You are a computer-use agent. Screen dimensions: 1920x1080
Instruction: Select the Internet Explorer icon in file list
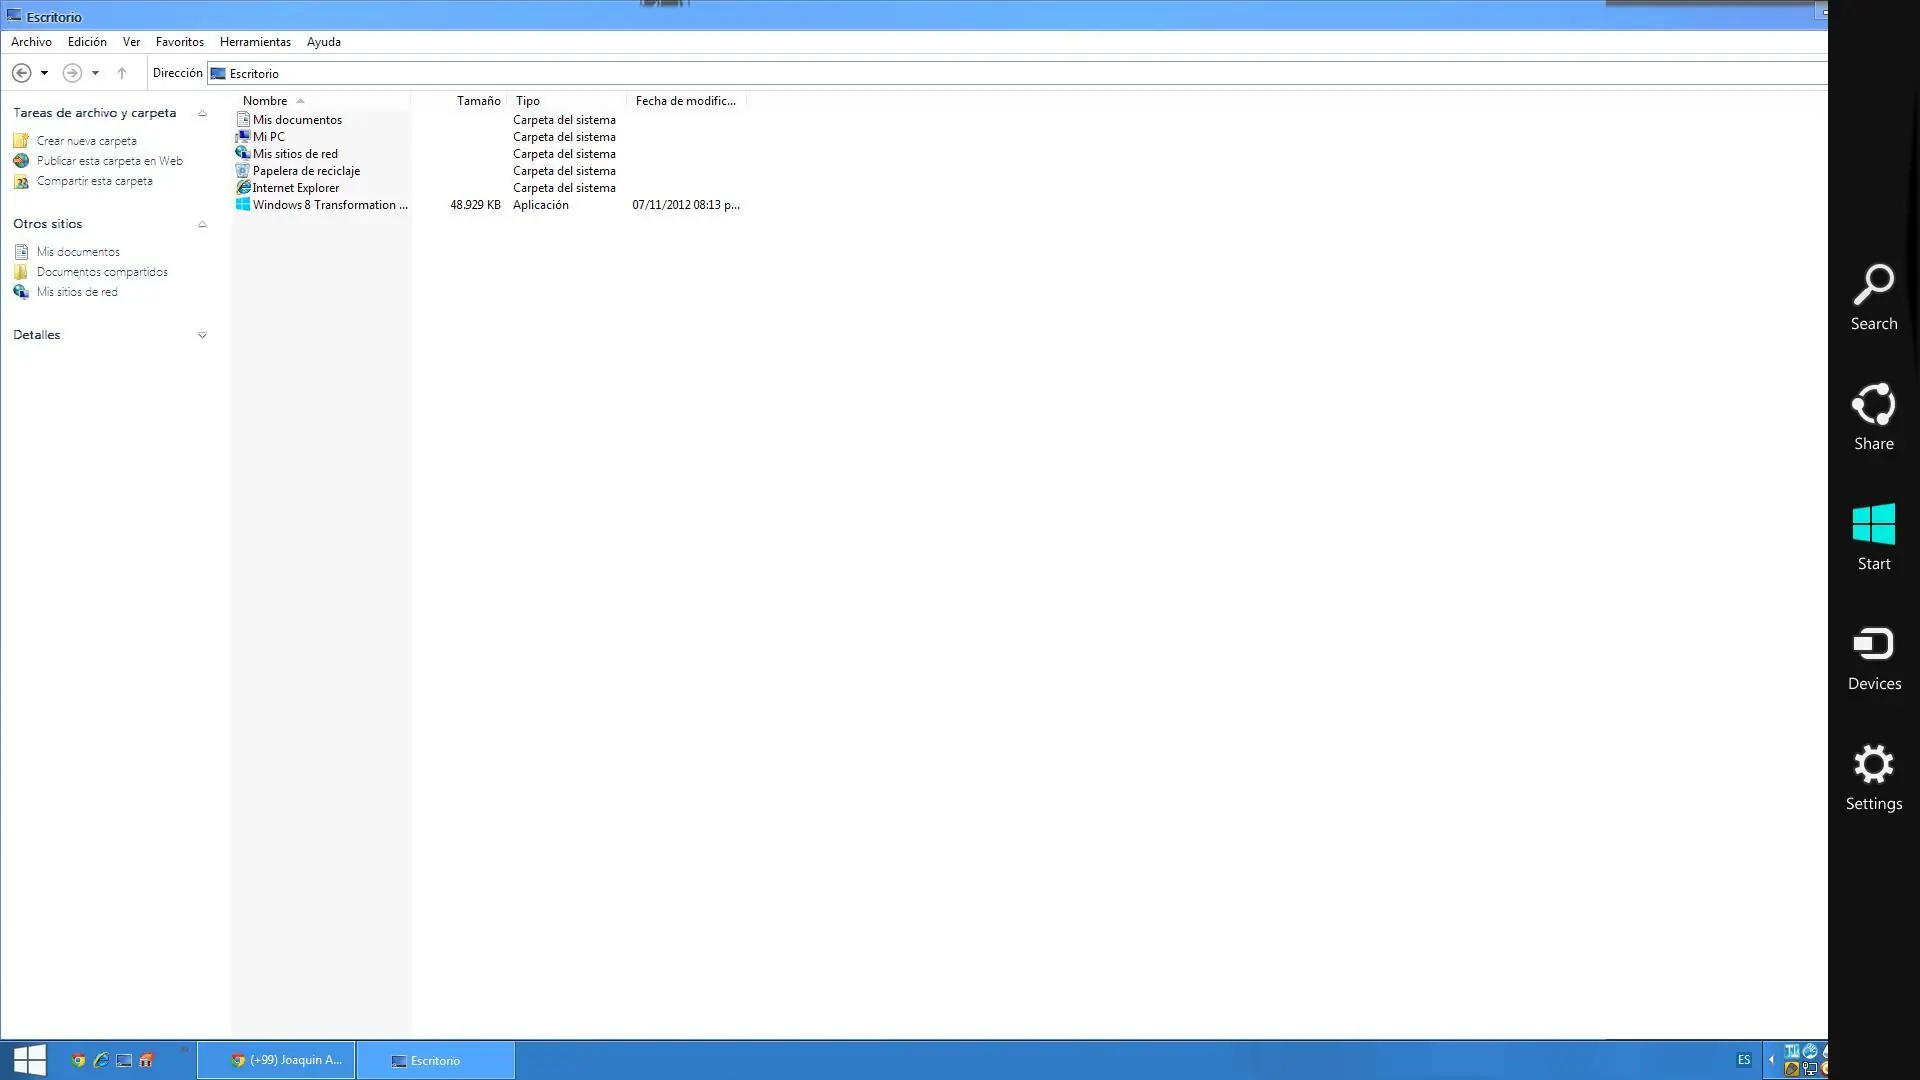coord(243,187)
